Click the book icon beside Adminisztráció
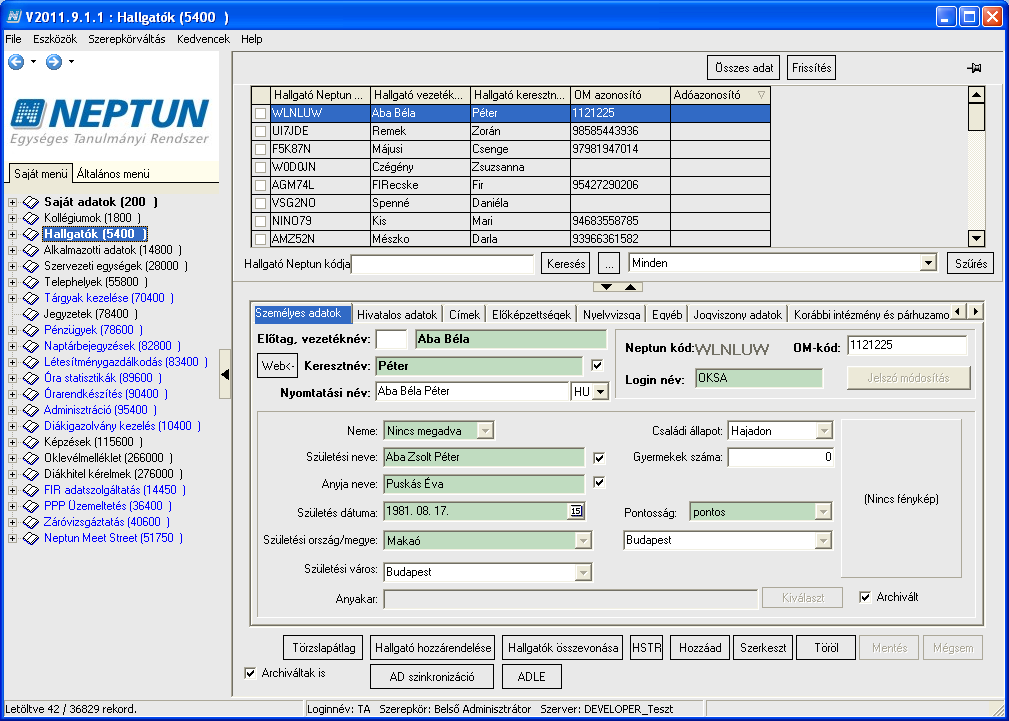Image resolution: width=1009 pixels, height=721 pixels. tap(31, 410)
